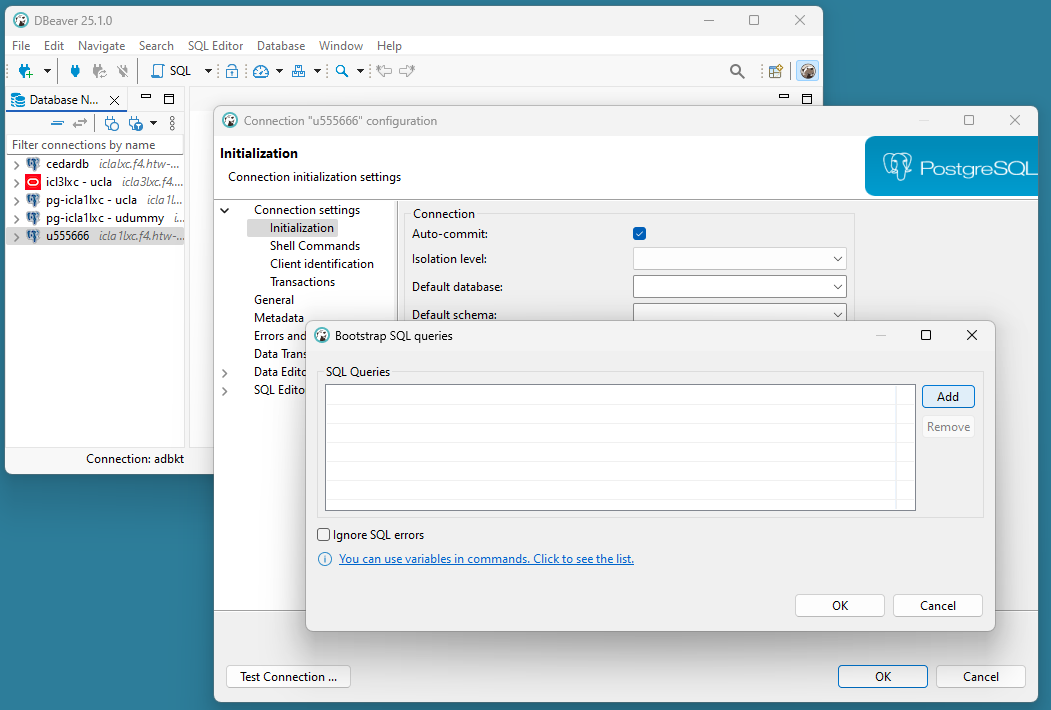The height and width of the screenshot is (710, 1051).
Task: Close the Database Navigator tab
Action: [115, 101]
